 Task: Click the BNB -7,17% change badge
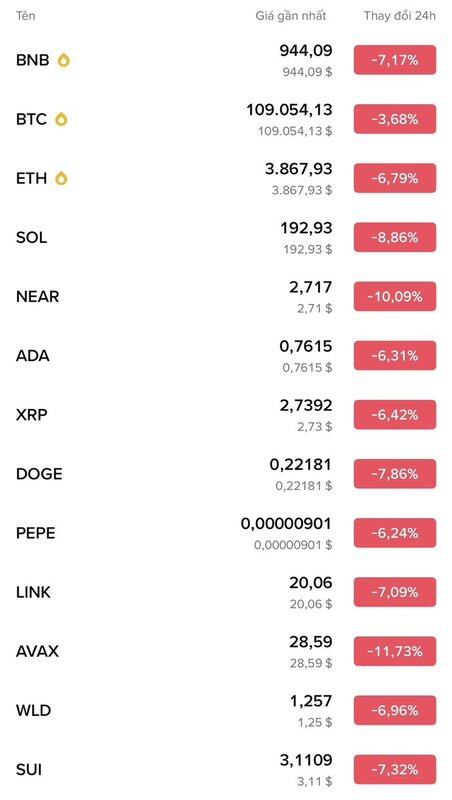click(395, 60)
